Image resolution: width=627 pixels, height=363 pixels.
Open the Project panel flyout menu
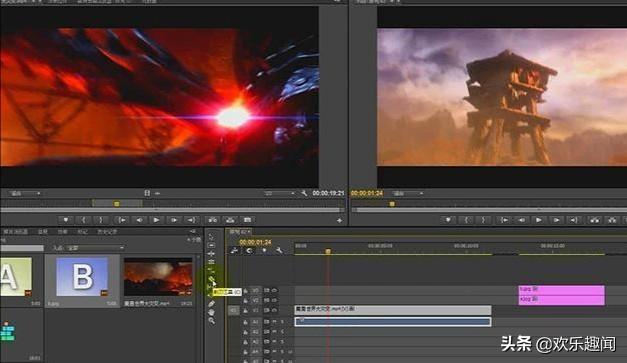coord(192,231)
